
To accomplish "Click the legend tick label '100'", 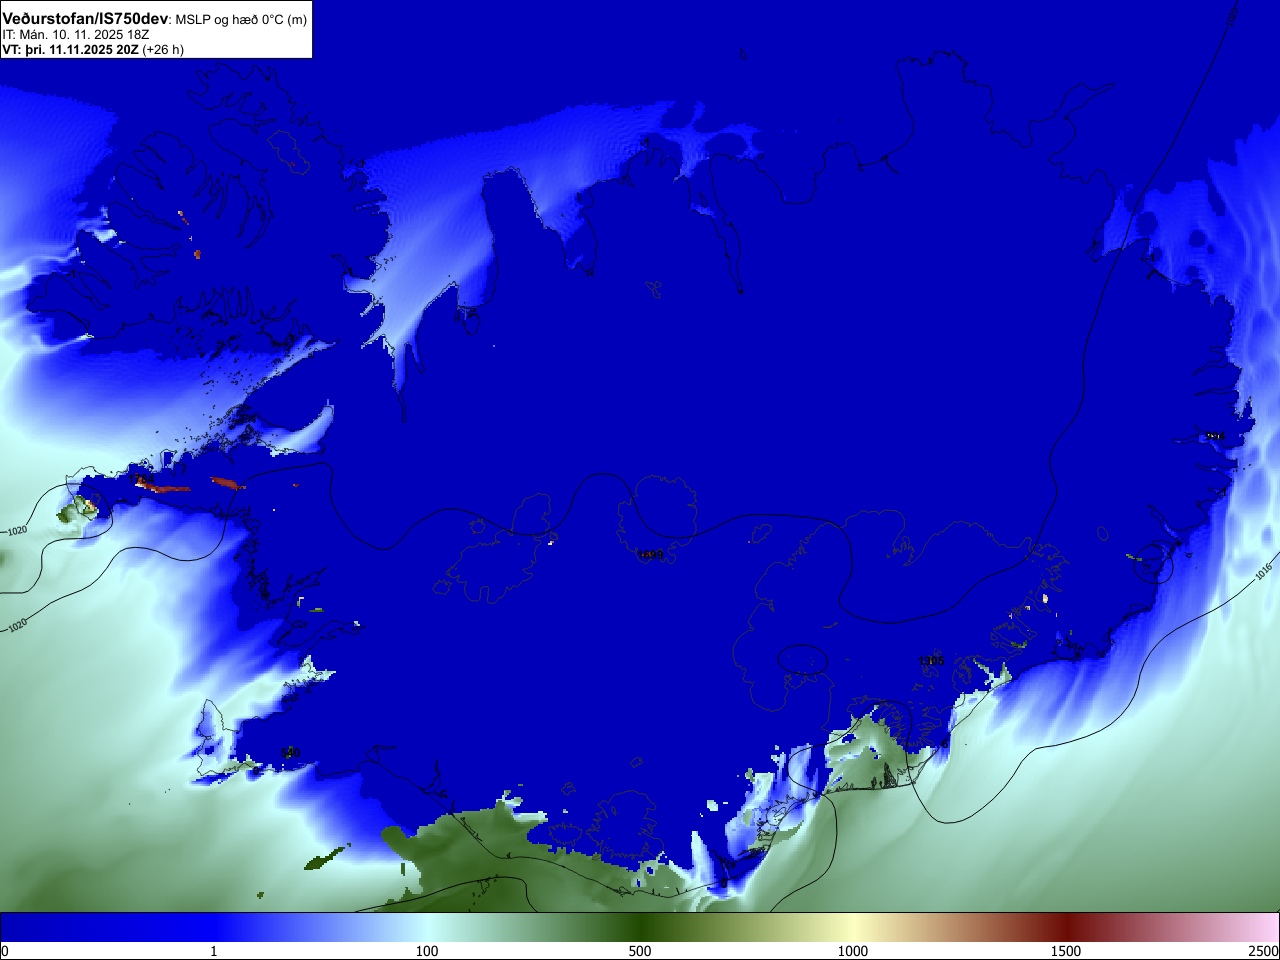I will [x=427, y=951].
